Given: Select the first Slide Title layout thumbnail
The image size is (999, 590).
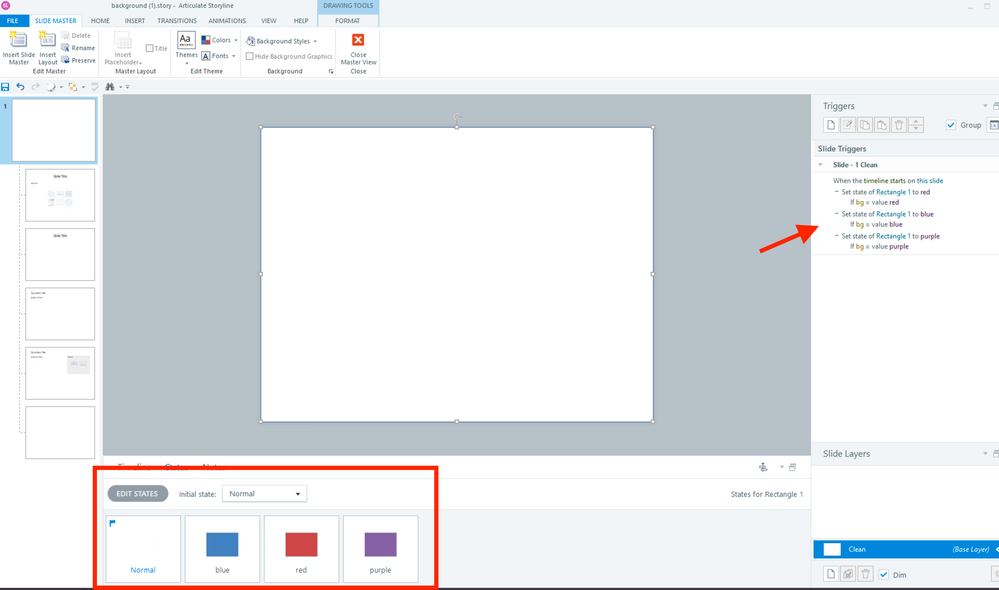Looking at the screenshot, I should coord(60,195).
